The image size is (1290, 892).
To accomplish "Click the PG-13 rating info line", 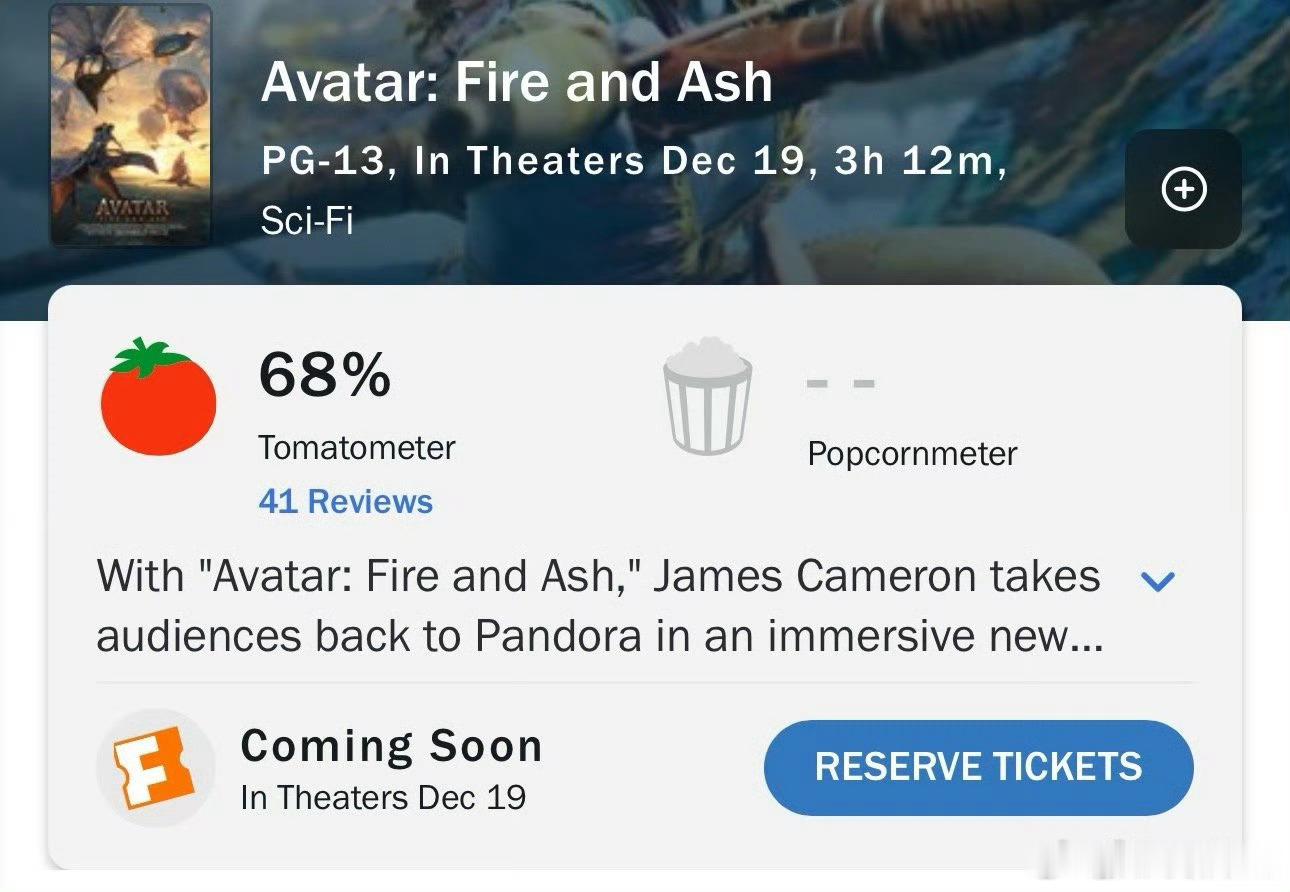I will pos(633,160).
